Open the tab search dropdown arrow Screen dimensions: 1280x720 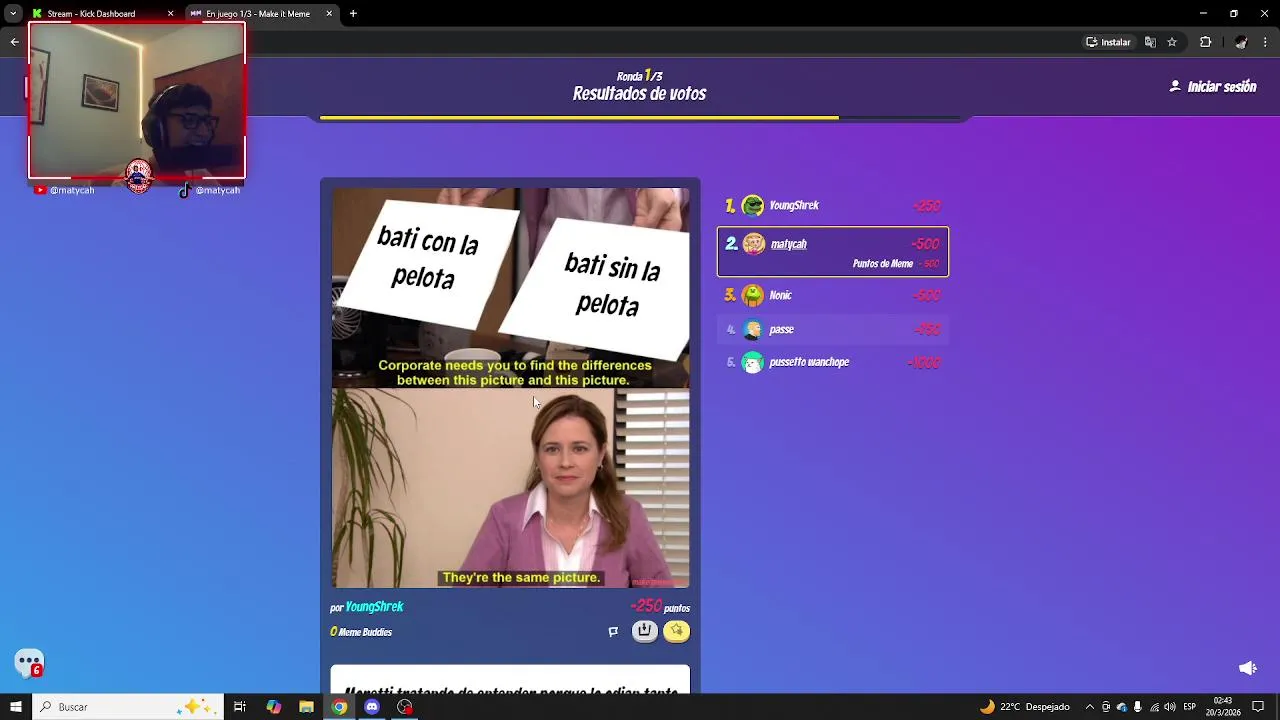13,13
